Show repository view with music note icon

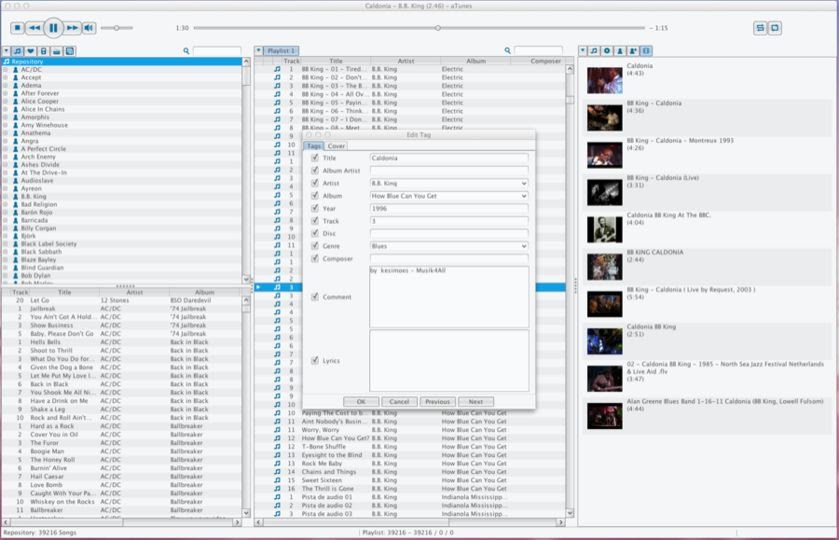18,51
